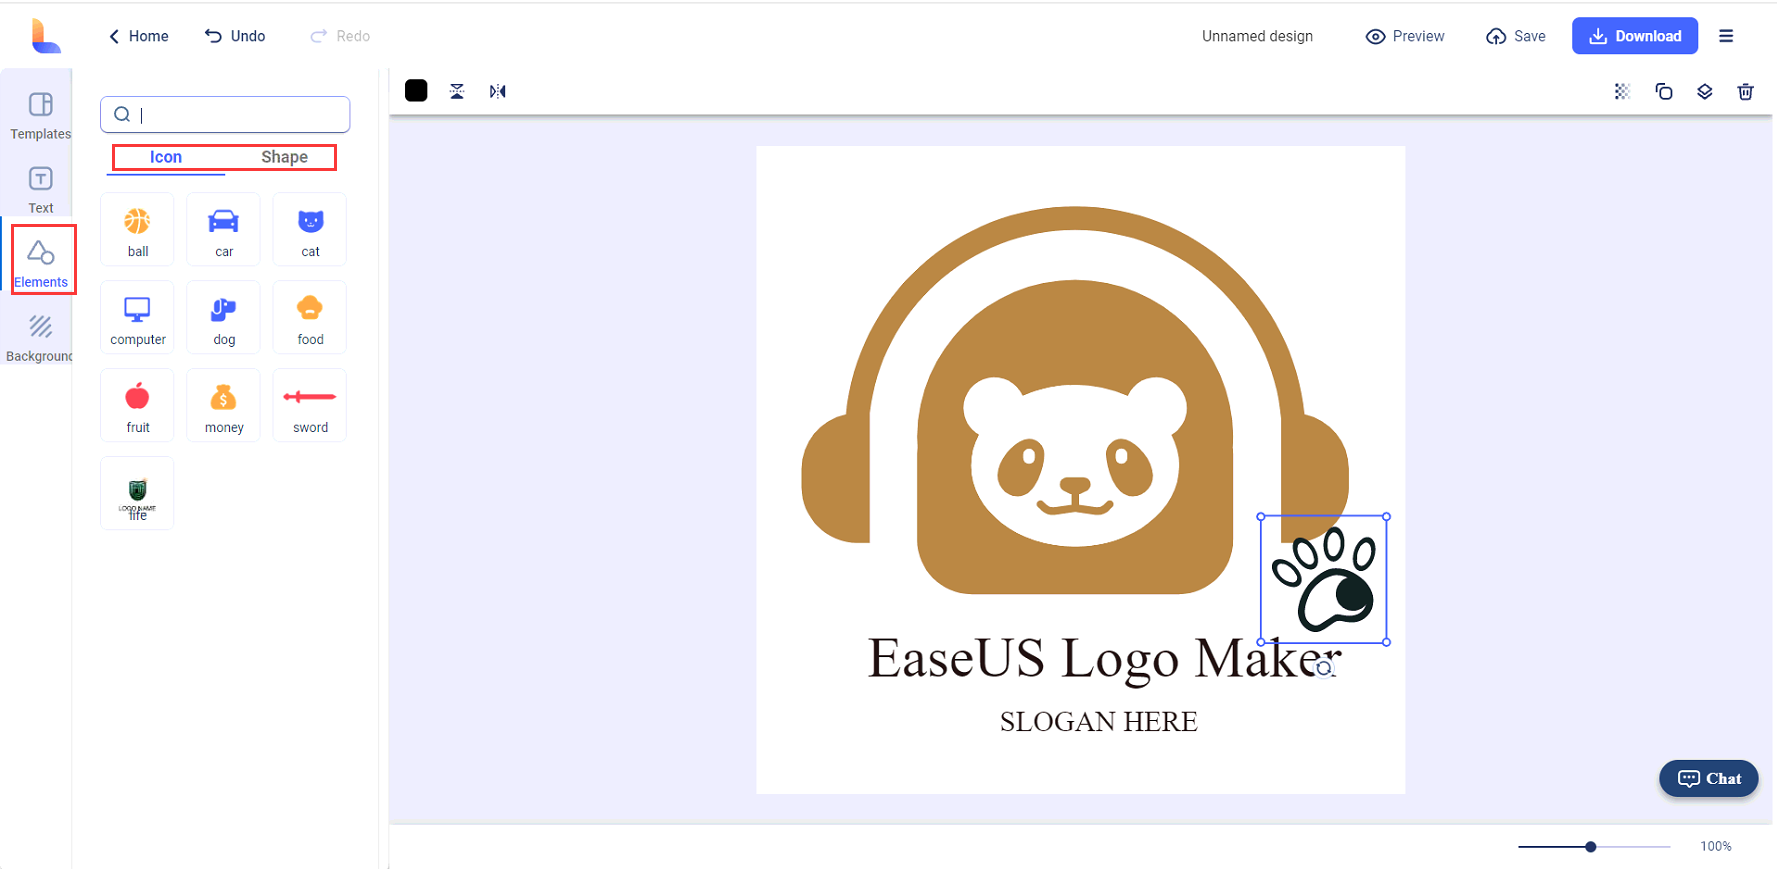Insert the car icon
The width and height of the screenshot is (1777, 869).
click(x=224, y=230)
